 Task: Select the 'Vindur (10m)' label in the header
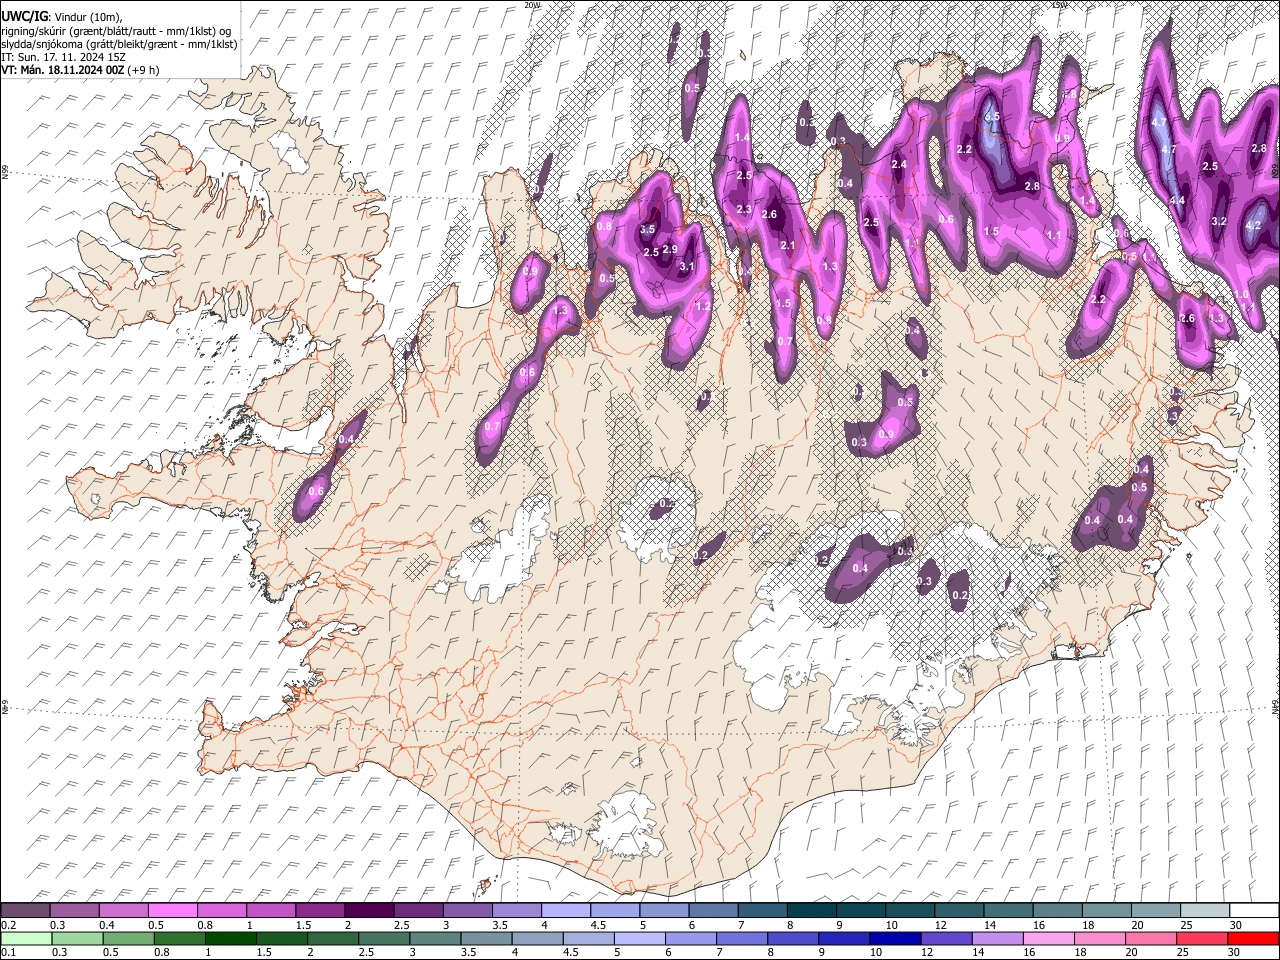(x=86, y=16)
